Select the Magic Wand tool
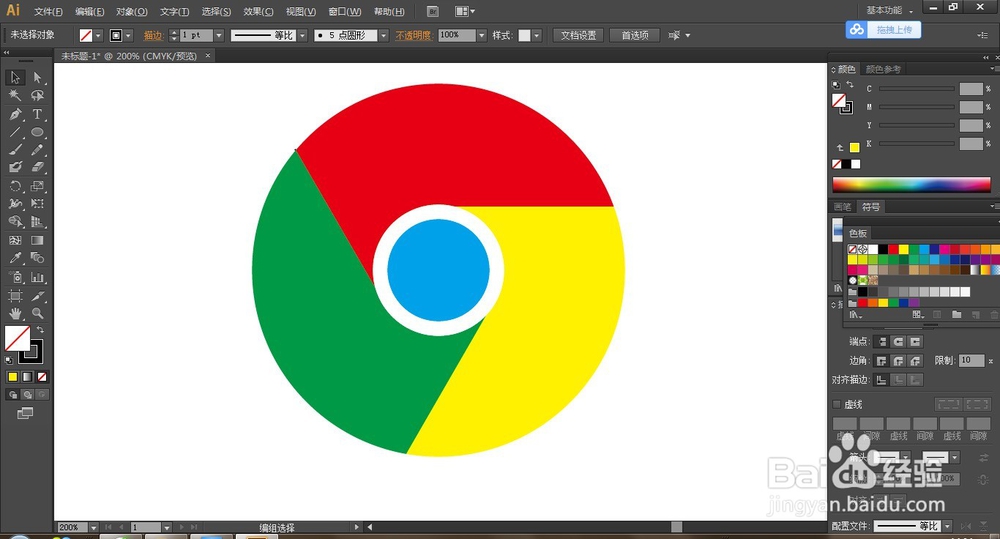This screenshot has height=539, width=1000. tap(15, 96)
